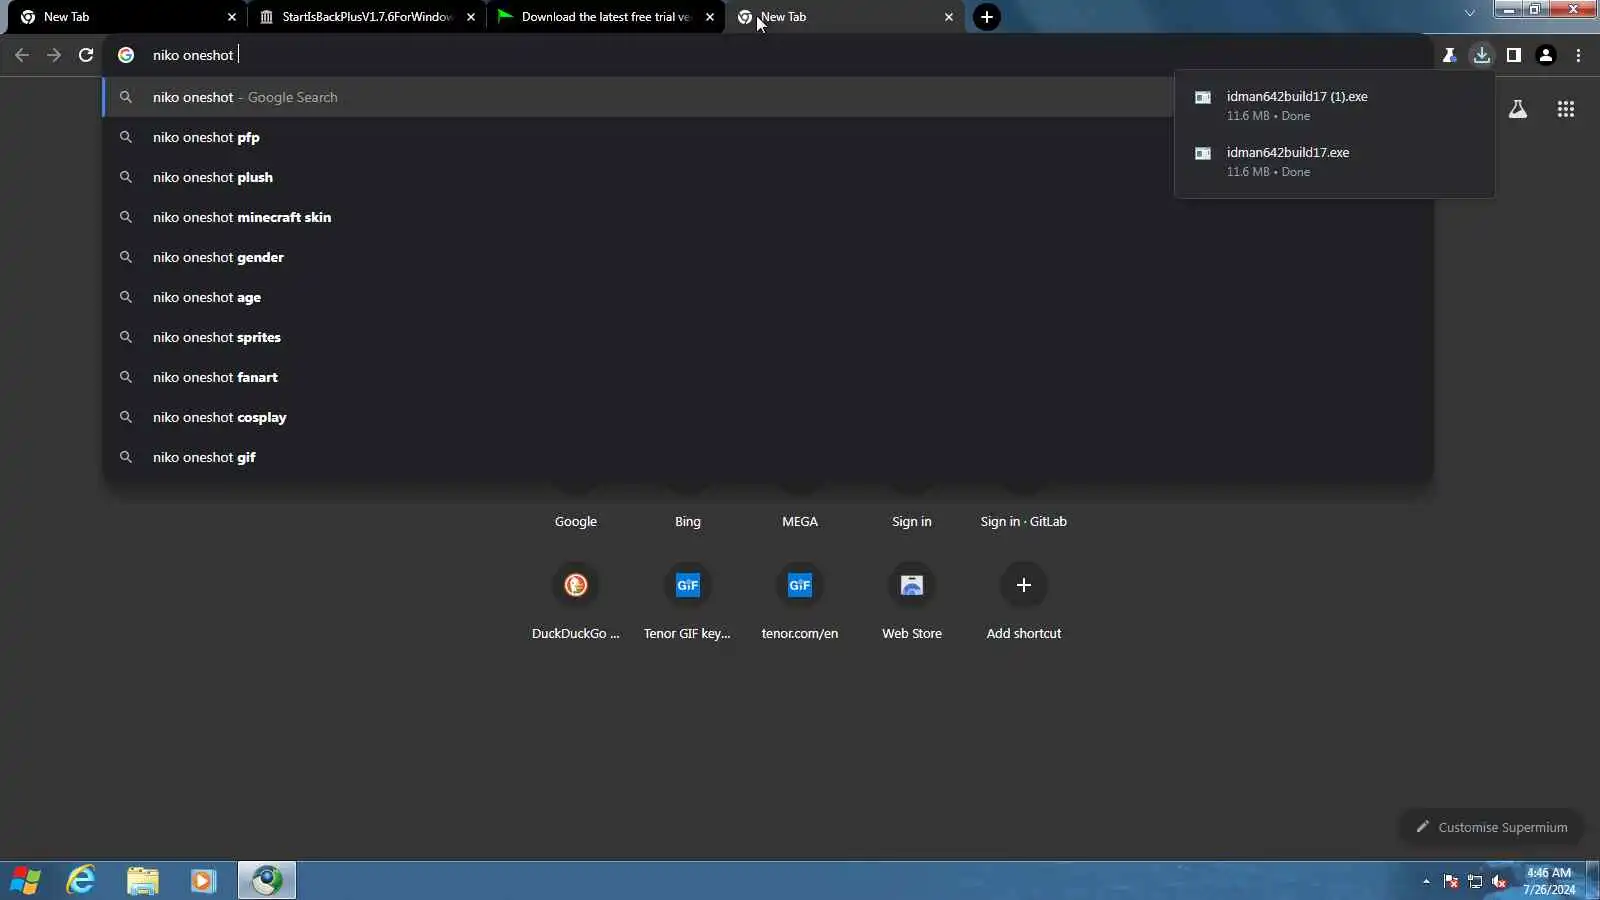Open the tenor.com/en shortcut
The width and height of the screenshot is (1600, 900).
click(x=800, y=601)
